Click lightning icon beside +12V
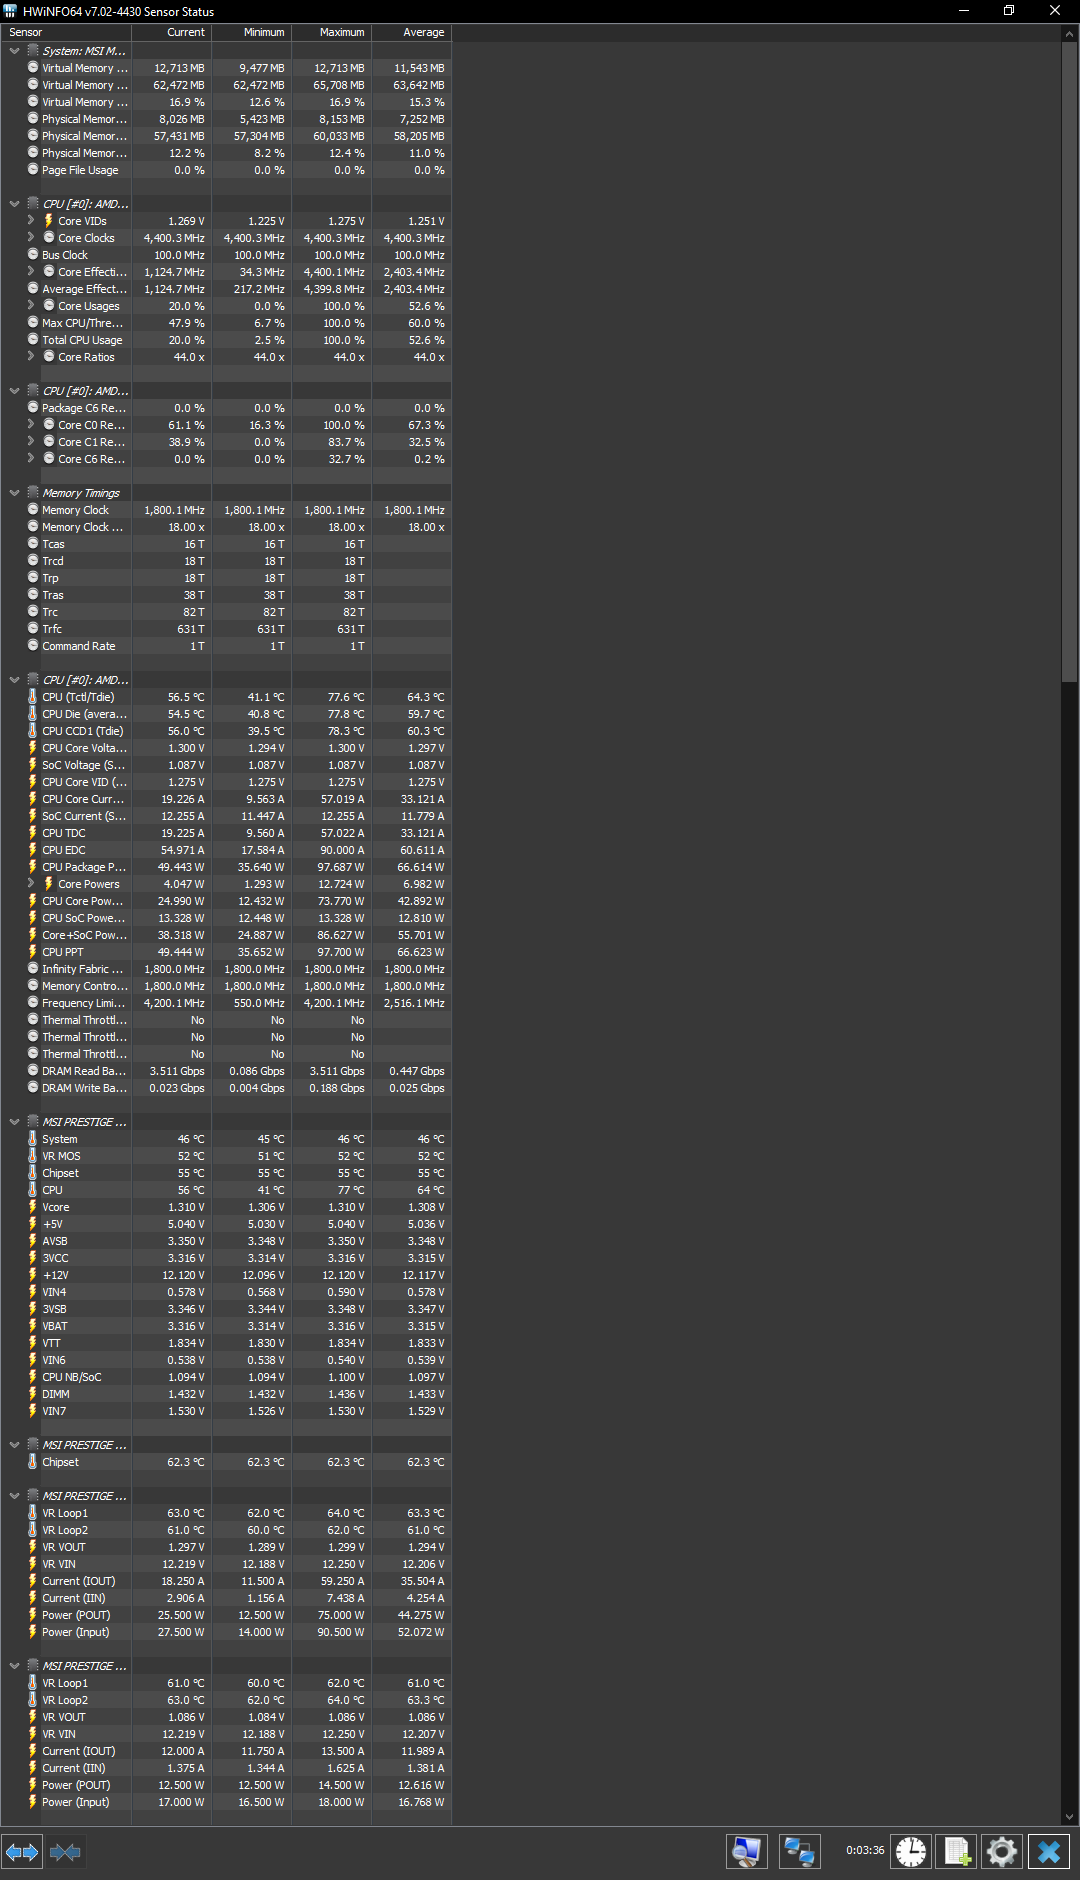1080x1880 pixels. (x=33, y=1275)
